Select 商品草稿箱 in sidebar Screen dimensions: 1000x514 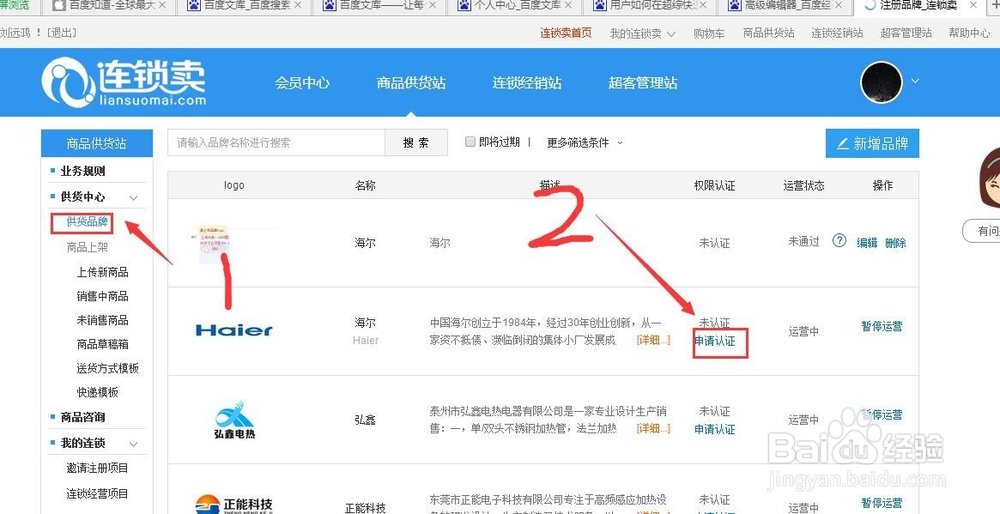tap(103, 344)
